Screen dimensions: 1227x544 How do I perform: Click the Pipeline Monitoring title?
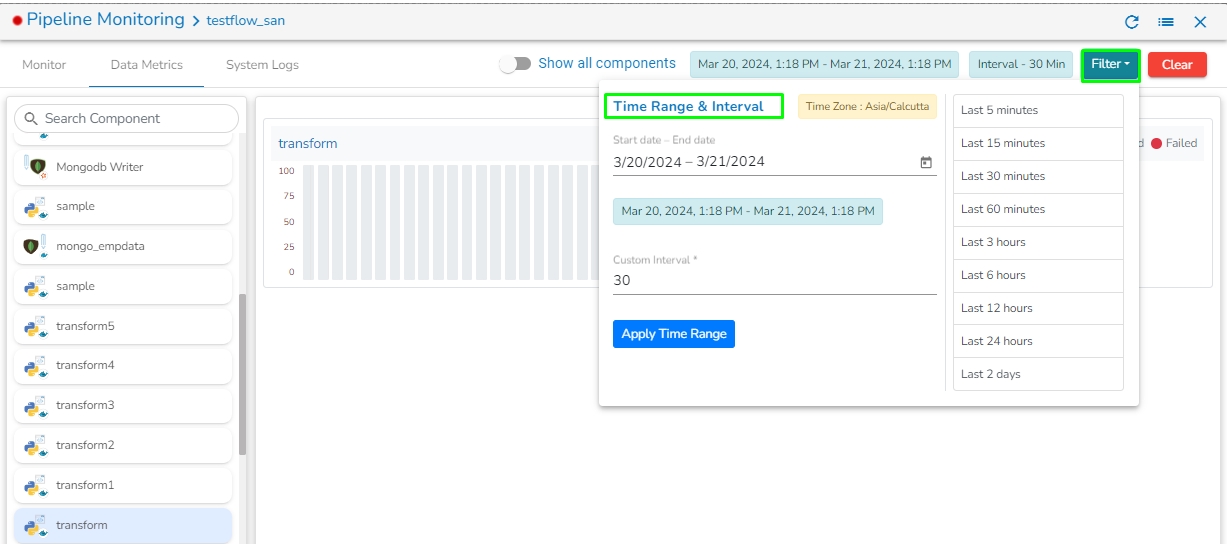click(x=106, y=19)
